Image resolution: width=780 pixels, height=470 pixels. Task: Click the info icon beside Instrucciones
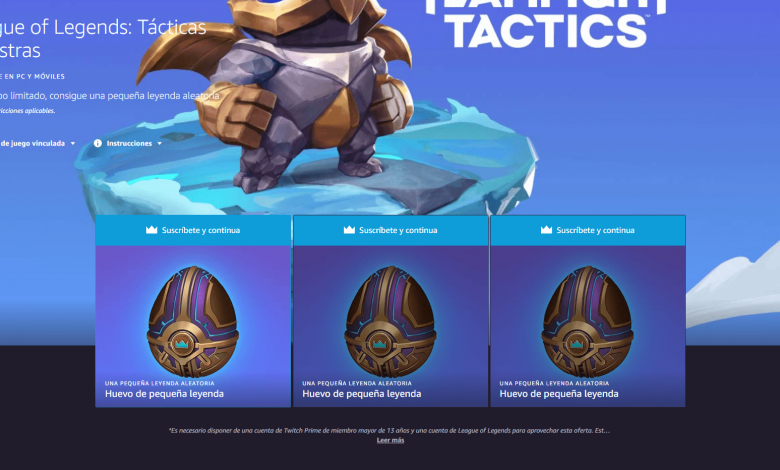(x=98, y=143)
